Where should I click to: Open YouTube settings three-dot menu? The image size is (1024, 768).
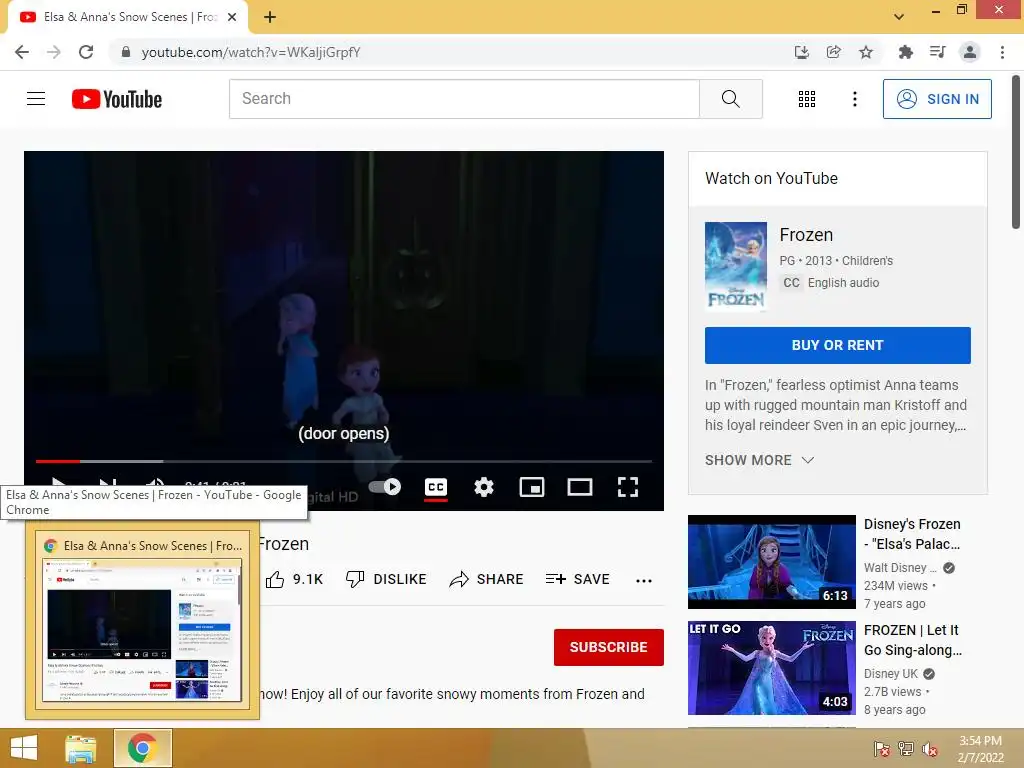(854, 99)
